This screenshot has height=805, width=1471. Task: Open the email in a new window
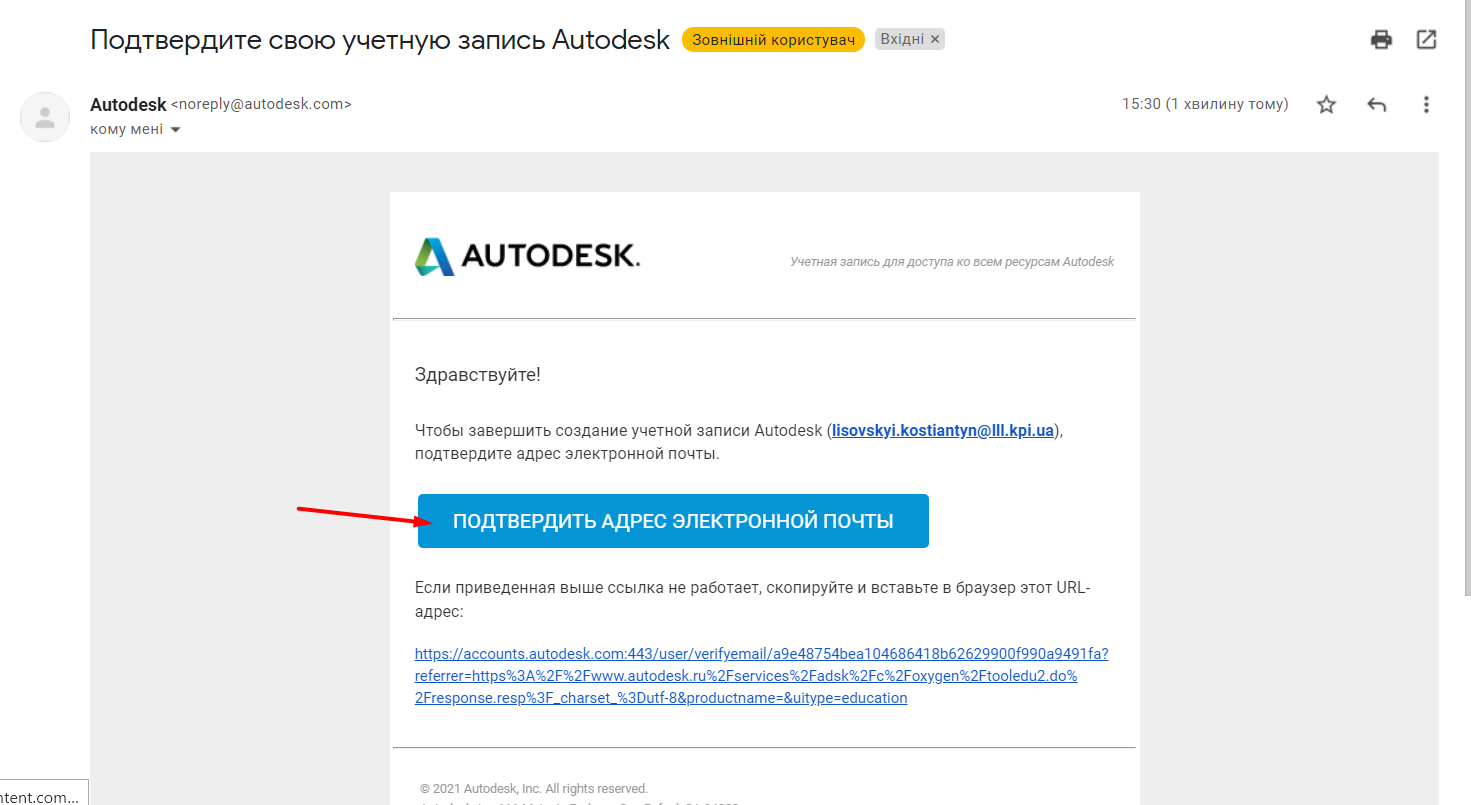pyautogui.click(x=1427, y=40)
